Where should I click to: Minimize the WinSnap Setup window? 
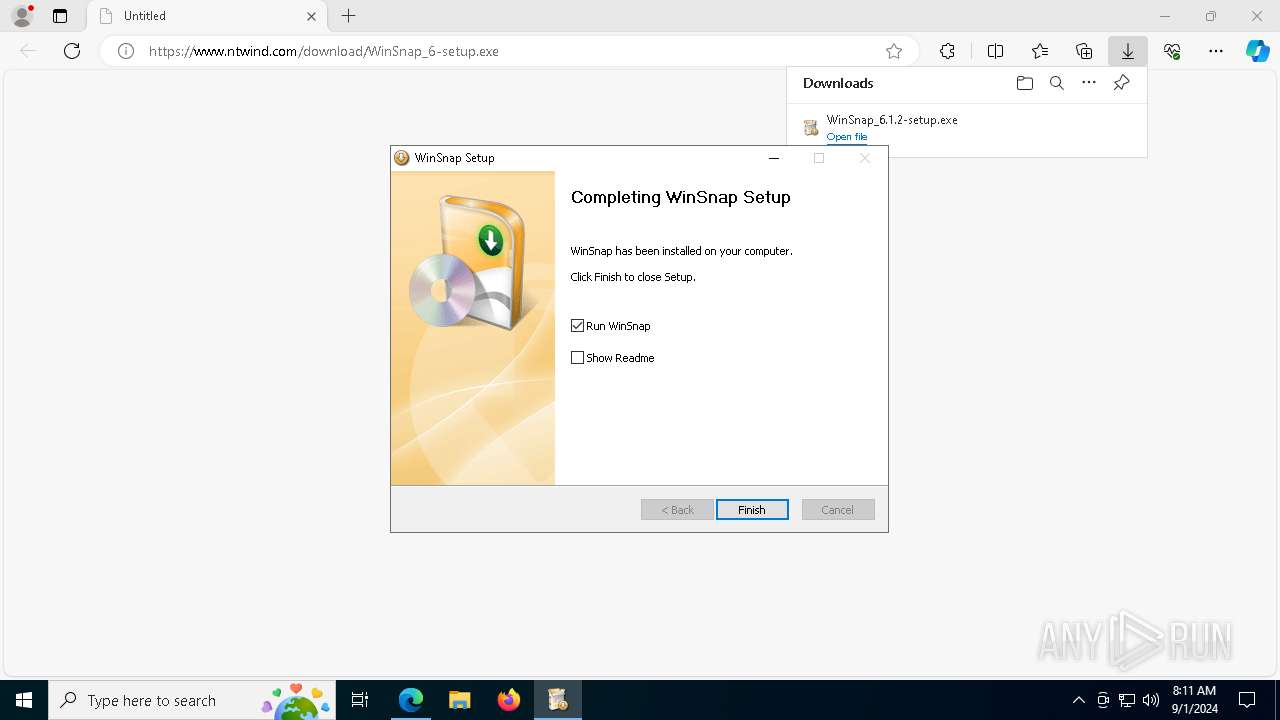point(774,158)
